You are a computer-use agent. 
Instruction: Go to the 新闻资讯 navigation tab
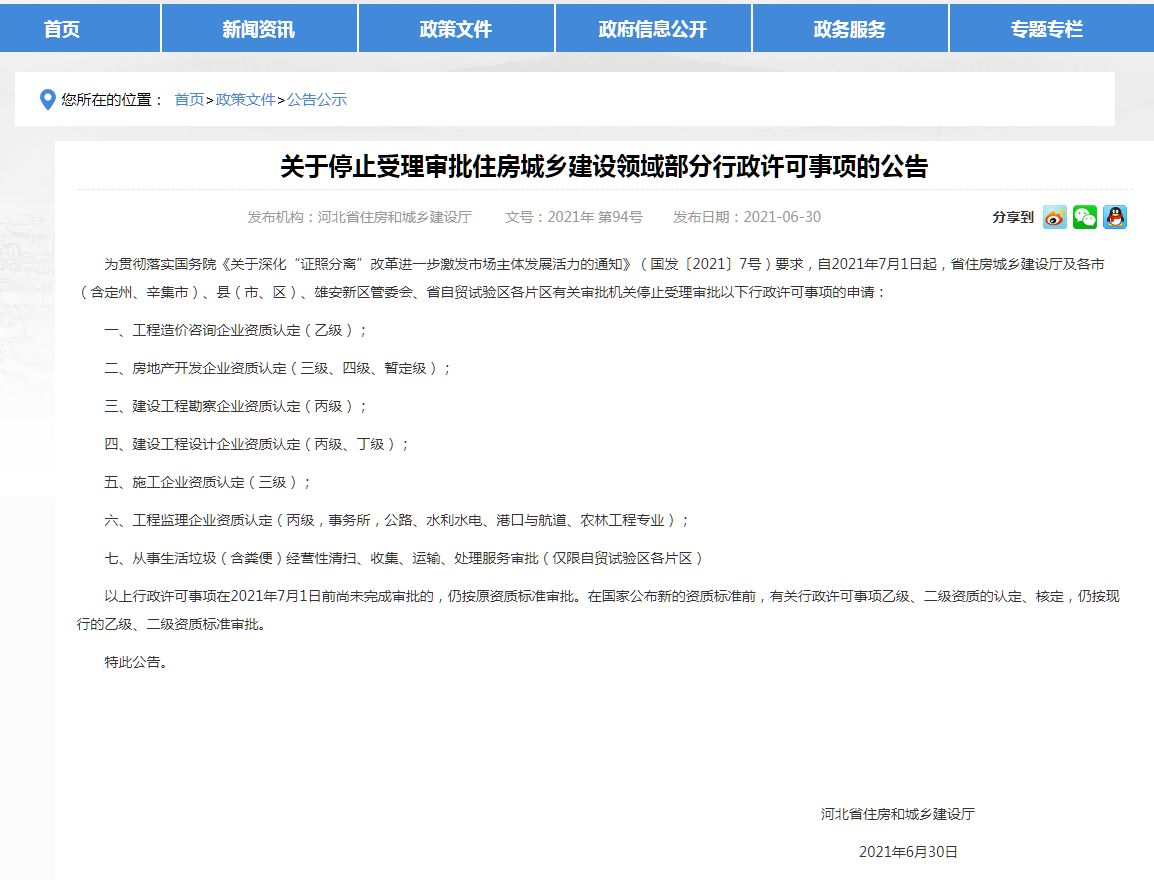pyautogui.click(x=258, y=29)
